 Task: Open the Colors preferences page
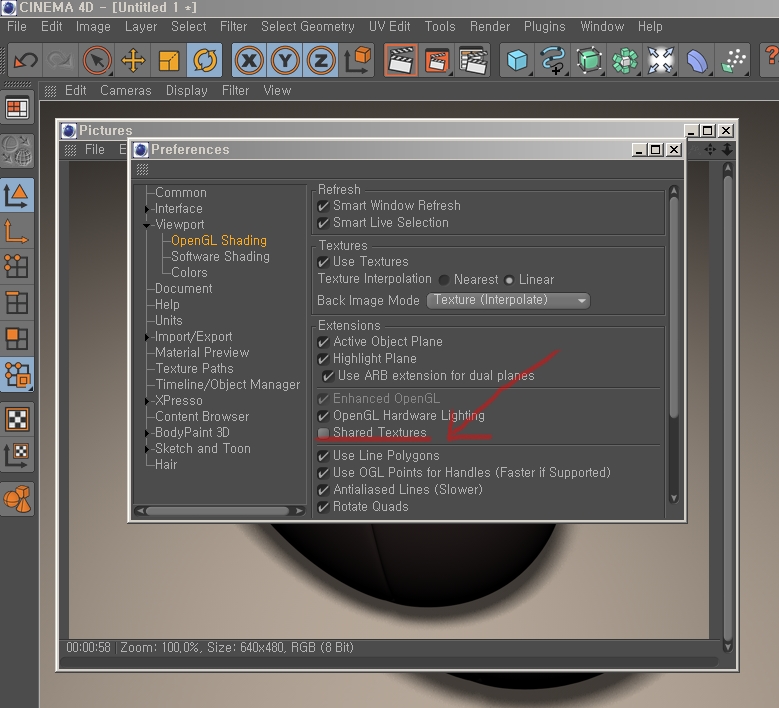[189, 272]
